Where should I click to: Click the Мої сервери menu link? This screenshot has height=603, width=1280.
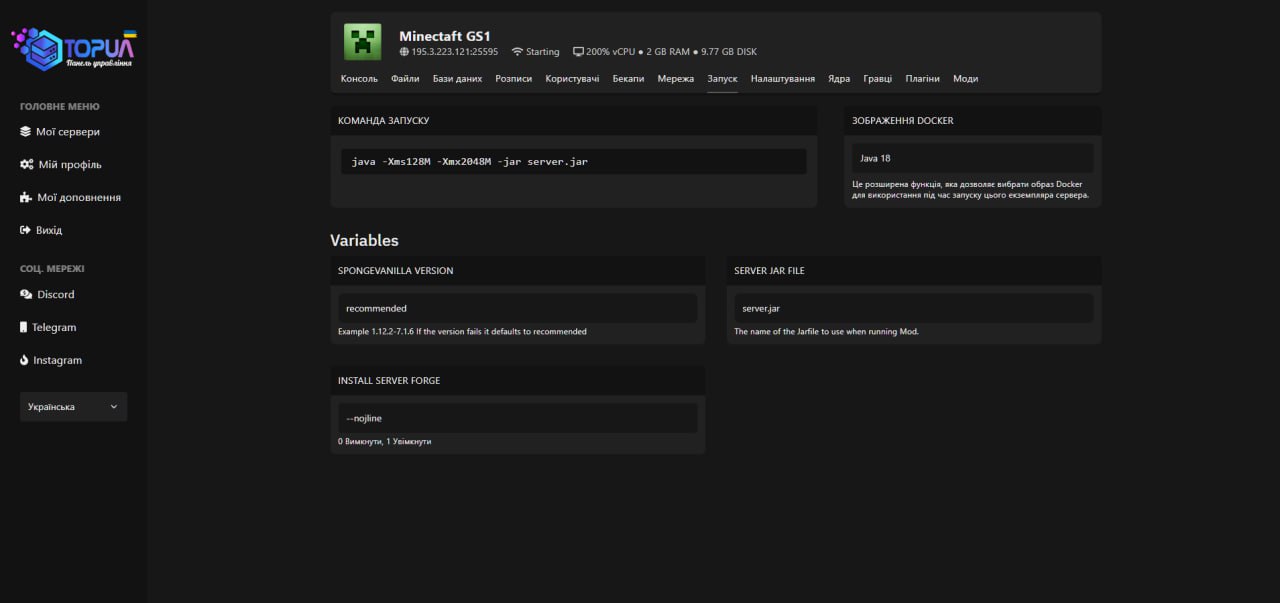click(68, 132)
